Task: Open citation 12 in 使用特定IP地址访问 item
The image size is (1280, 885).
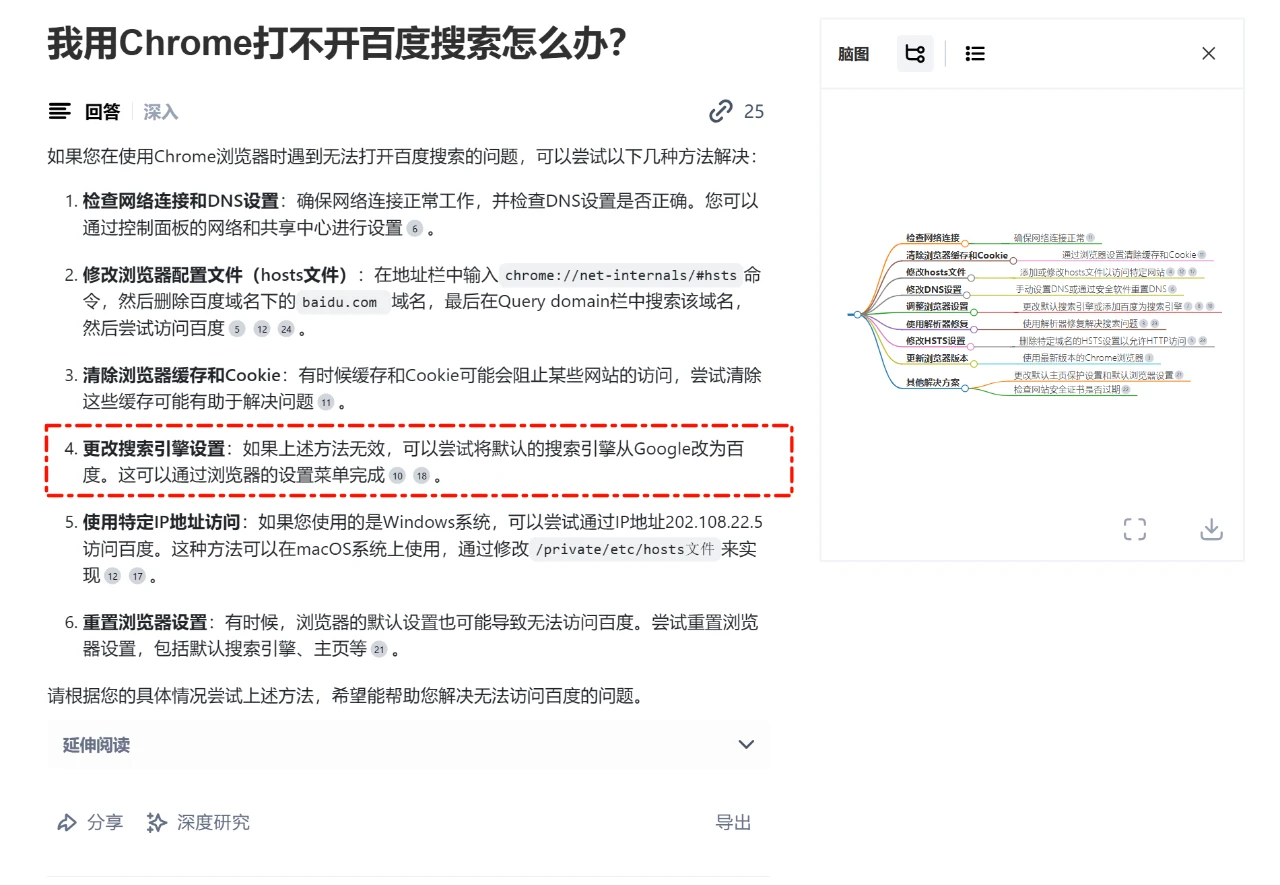Action: tap(113, 576)
